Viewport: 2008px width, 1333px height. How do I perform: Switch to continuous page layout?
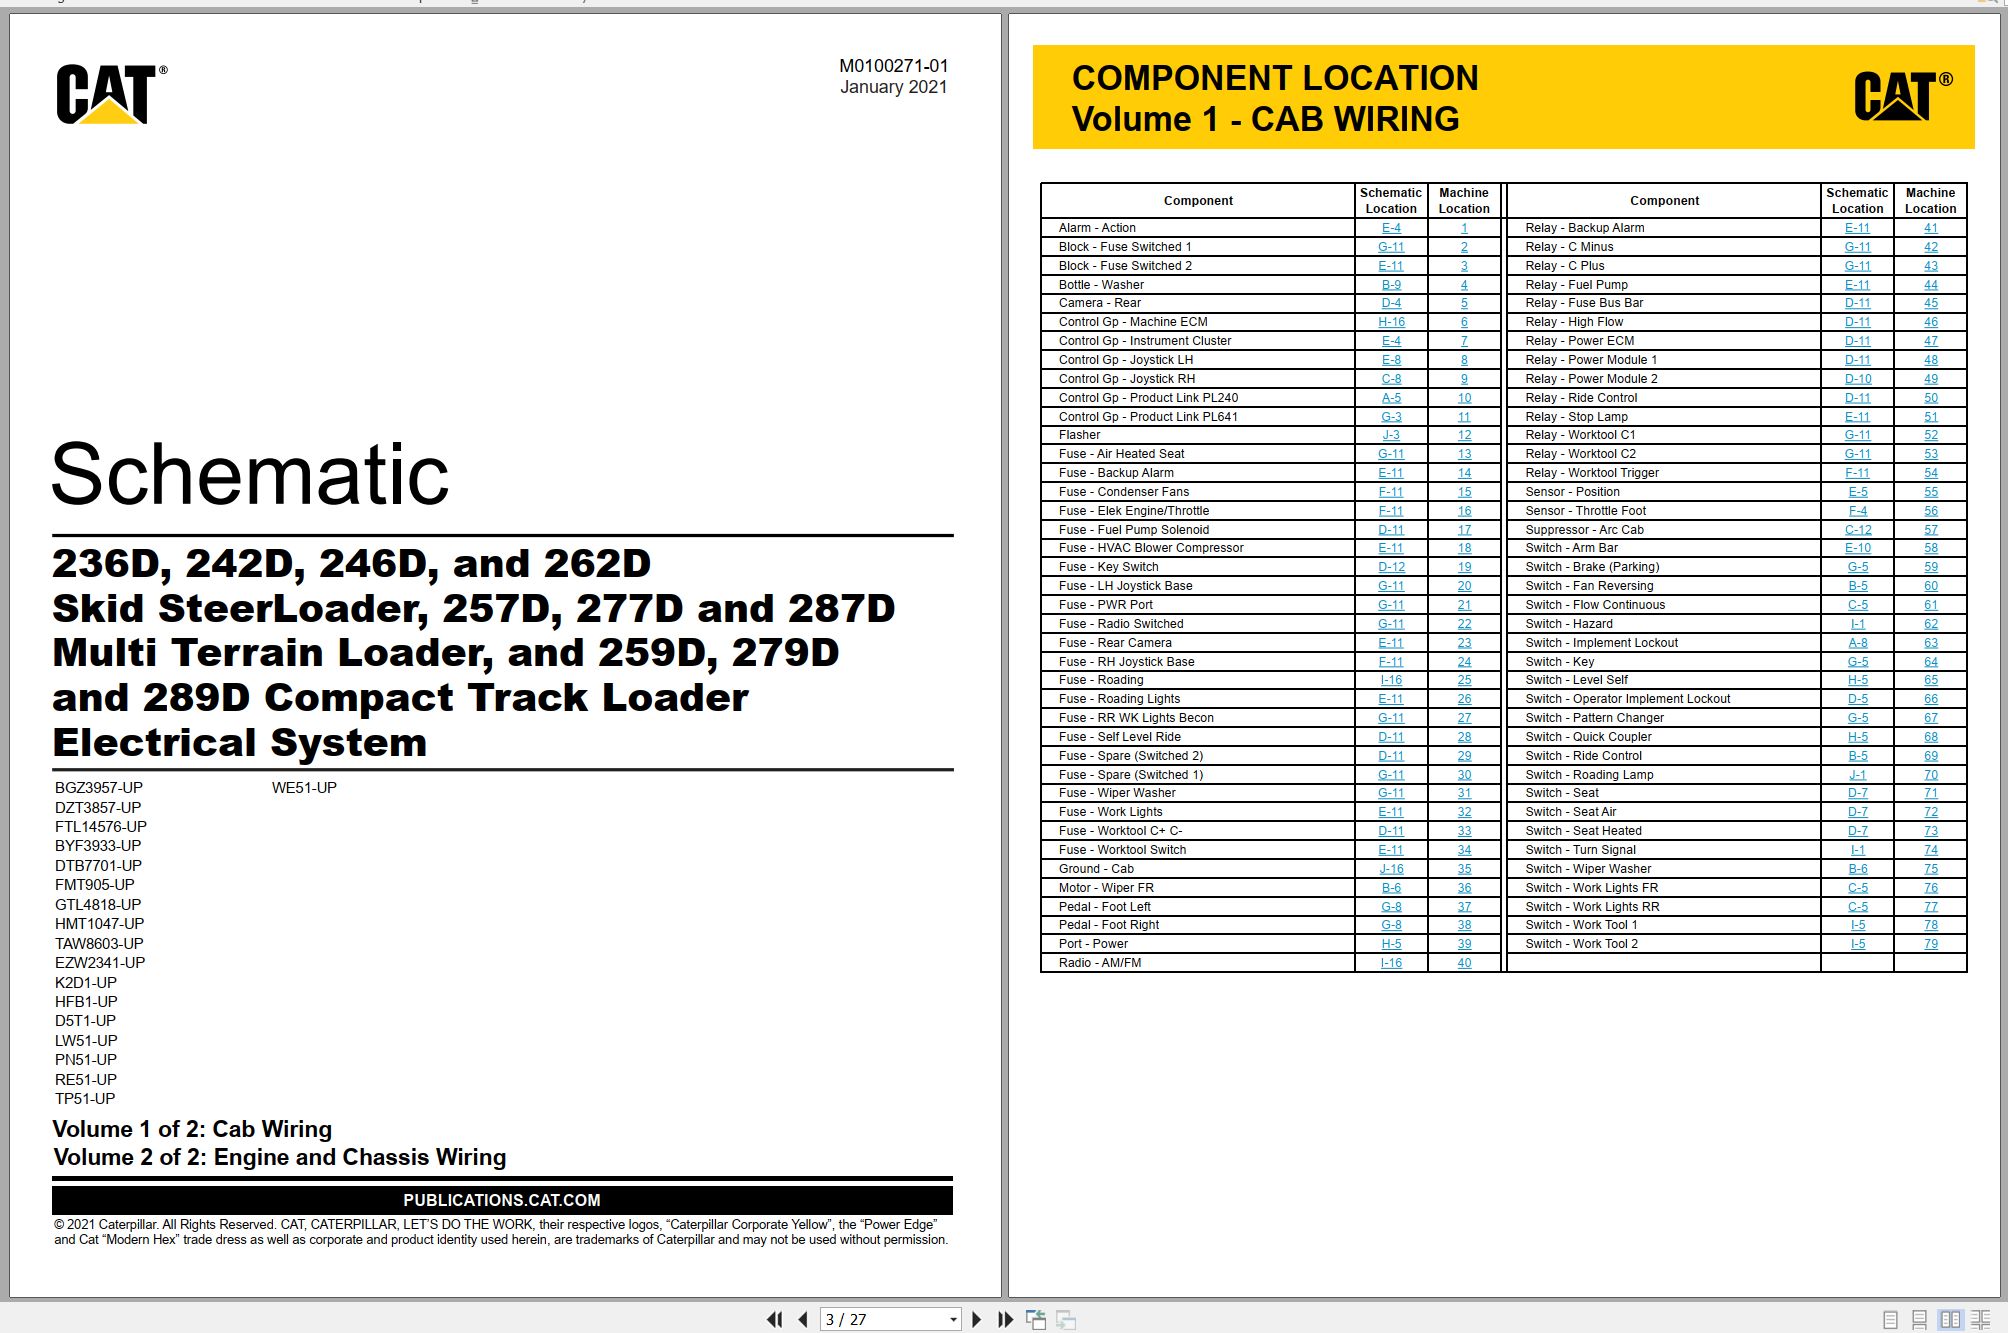[1919, 1320]
